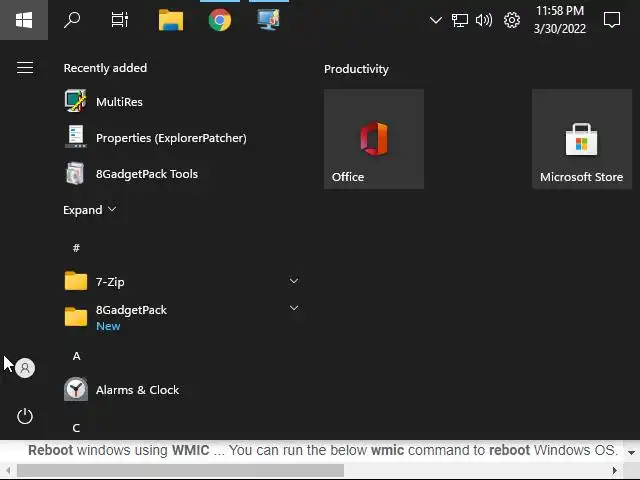Open the Action Center notifications
The image size is (640, 480).
[x=611, y=20]
